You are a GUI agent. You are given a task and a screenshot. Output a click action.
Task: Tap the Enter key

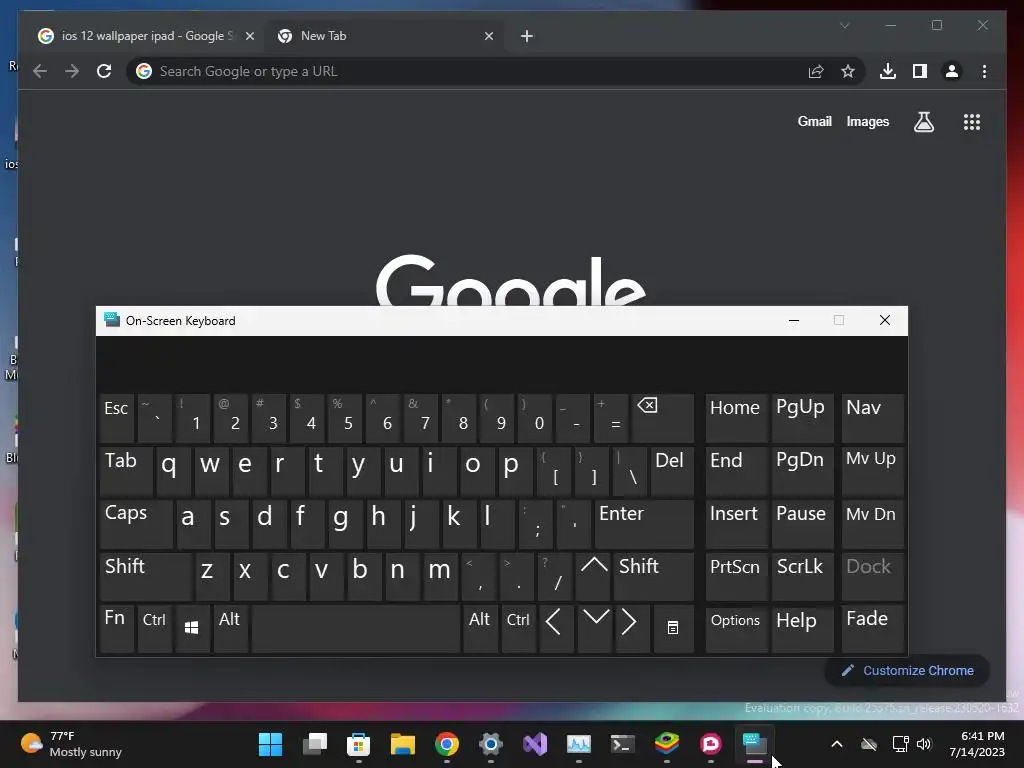[644, 523]
